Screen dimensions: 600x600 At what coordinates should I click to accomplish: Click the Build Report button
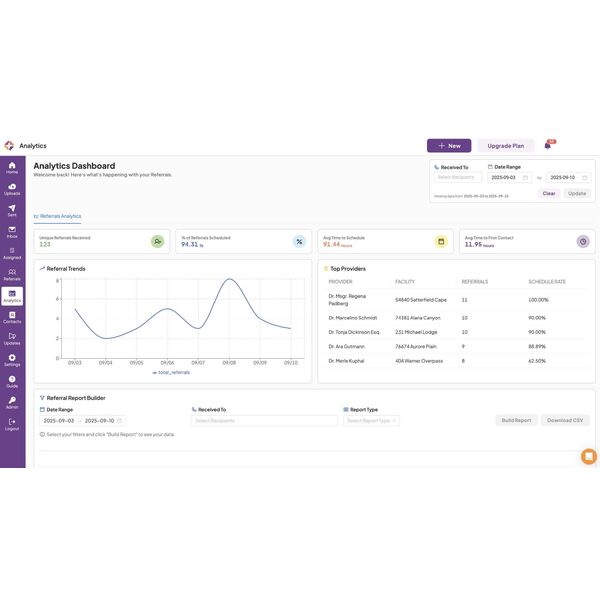click(517, 420)
